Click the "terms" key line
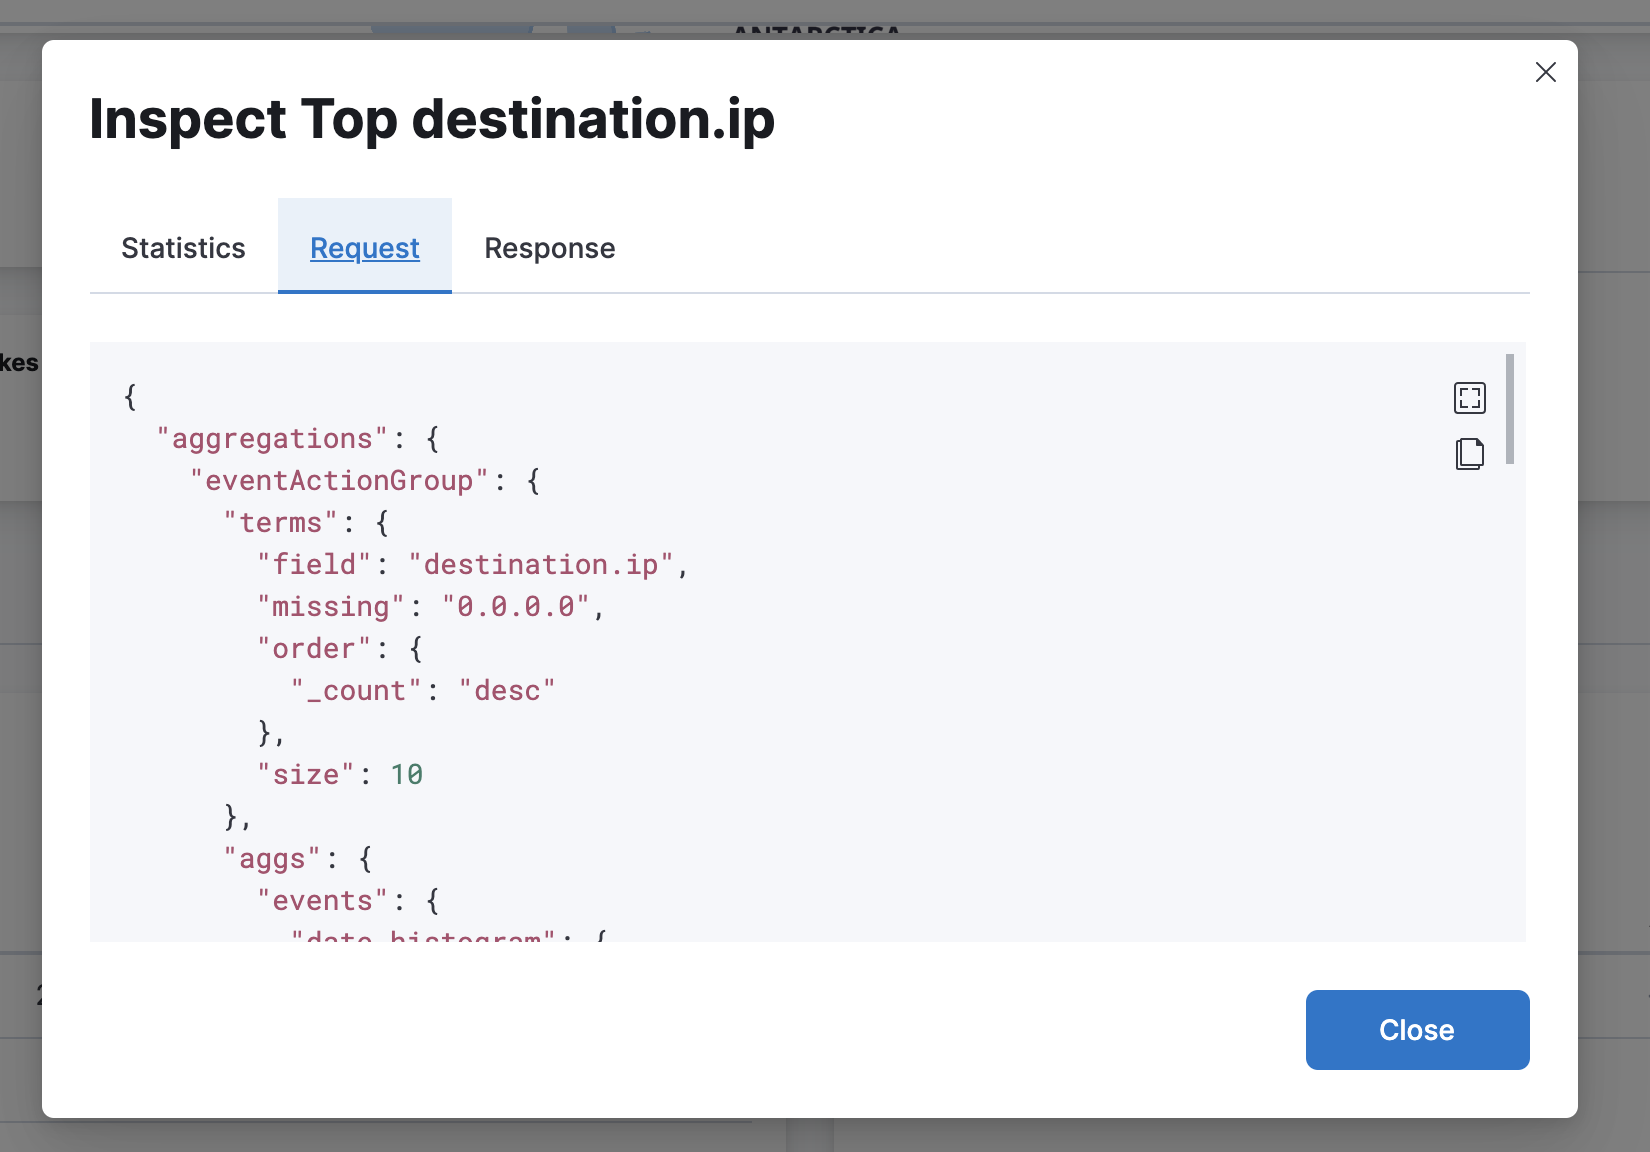Image resolution: width=1650 pixels, height=1152 pixels. pyautogui.click(x=281, y=523)
